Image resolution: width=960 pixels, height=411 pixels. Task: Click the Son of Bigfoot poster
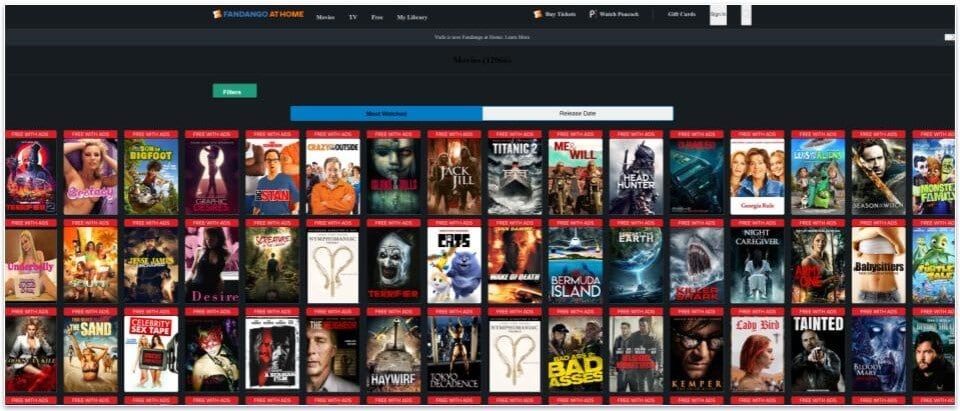pyautogui.click(x=151, y=177)
